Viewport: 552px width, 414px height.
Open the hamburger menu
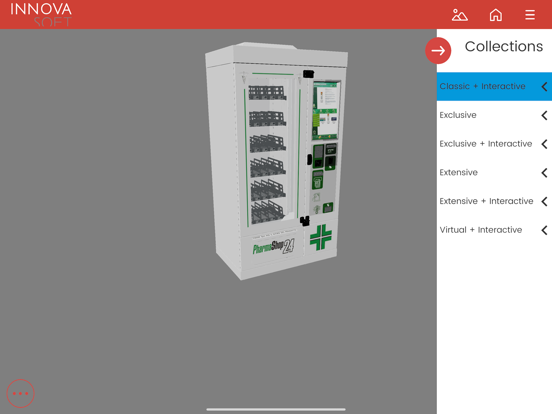click(x=530, y=15)
